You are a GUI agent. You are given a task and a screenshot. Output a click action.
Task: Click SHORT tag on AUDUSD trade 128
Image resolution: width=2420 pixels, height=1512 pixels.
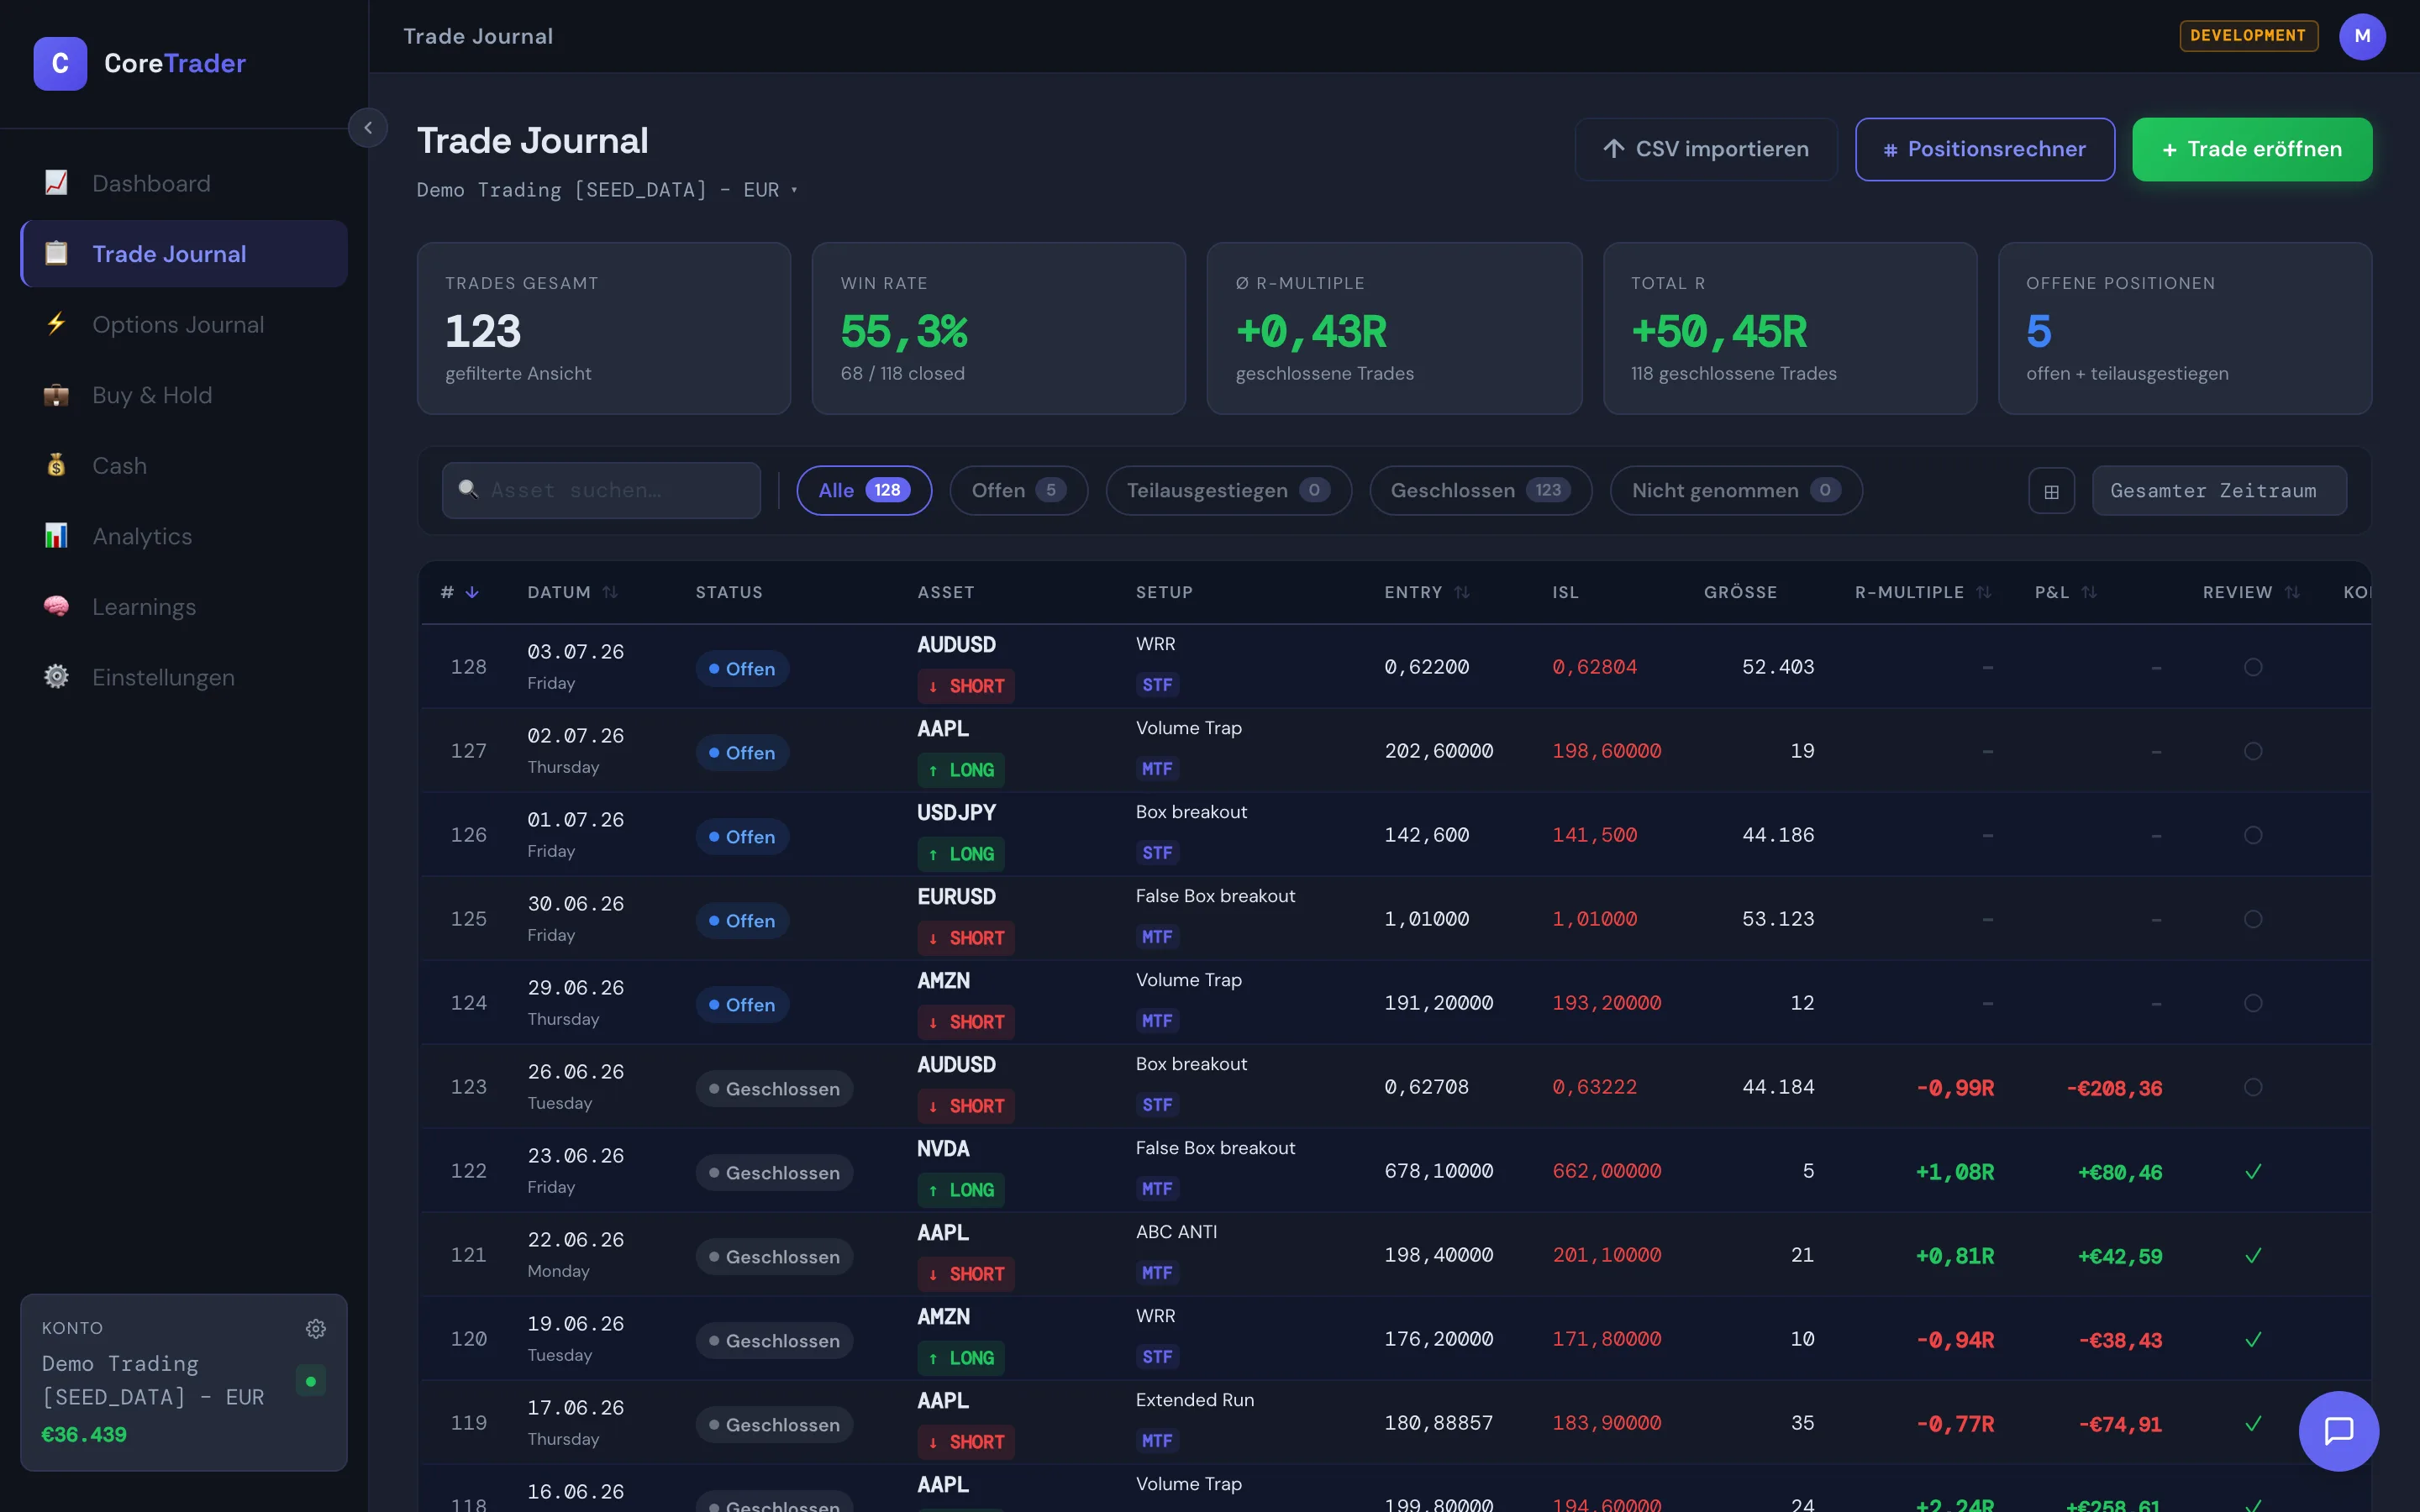(966, 686)
